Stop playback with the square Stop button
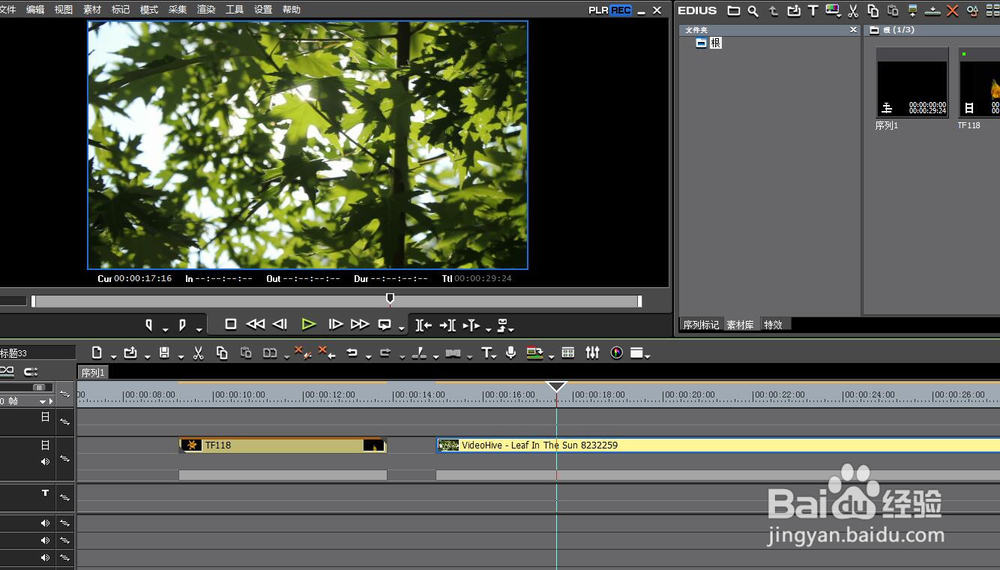Viewport: 1000px width, 570px height. tap(231, 325)
